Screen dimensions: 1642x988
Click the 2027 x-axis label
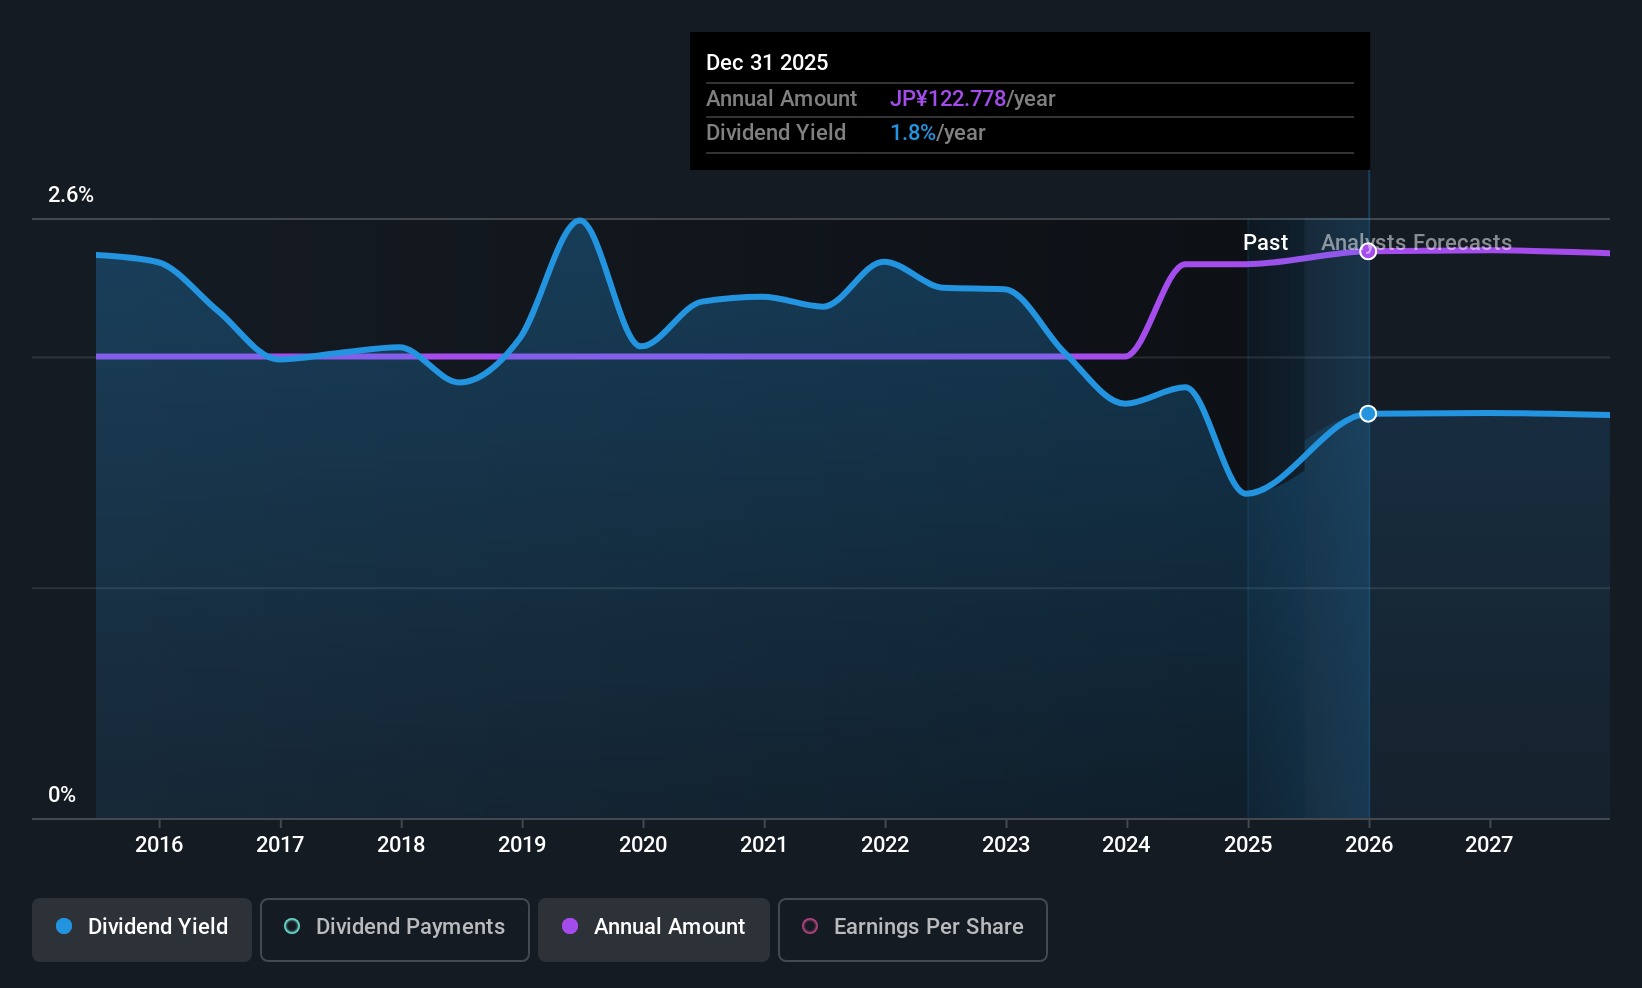click(x=1489, y=845)
